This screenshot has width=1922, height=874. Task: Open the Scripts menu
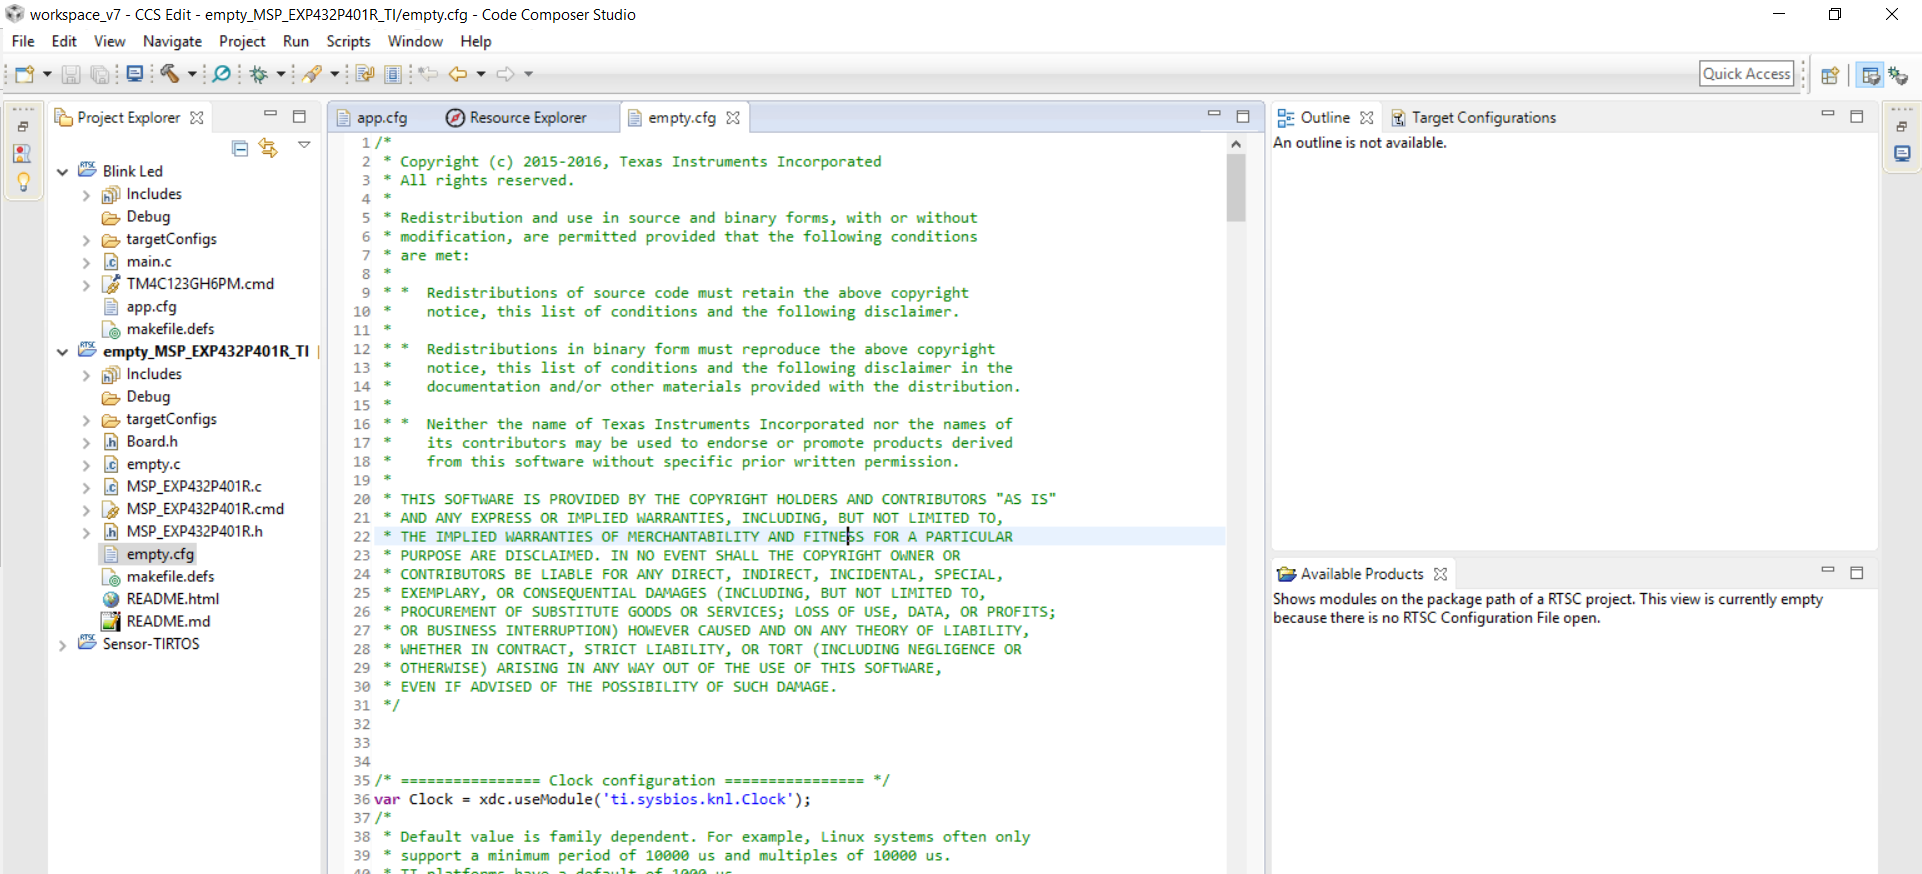[x=348, y=41]
